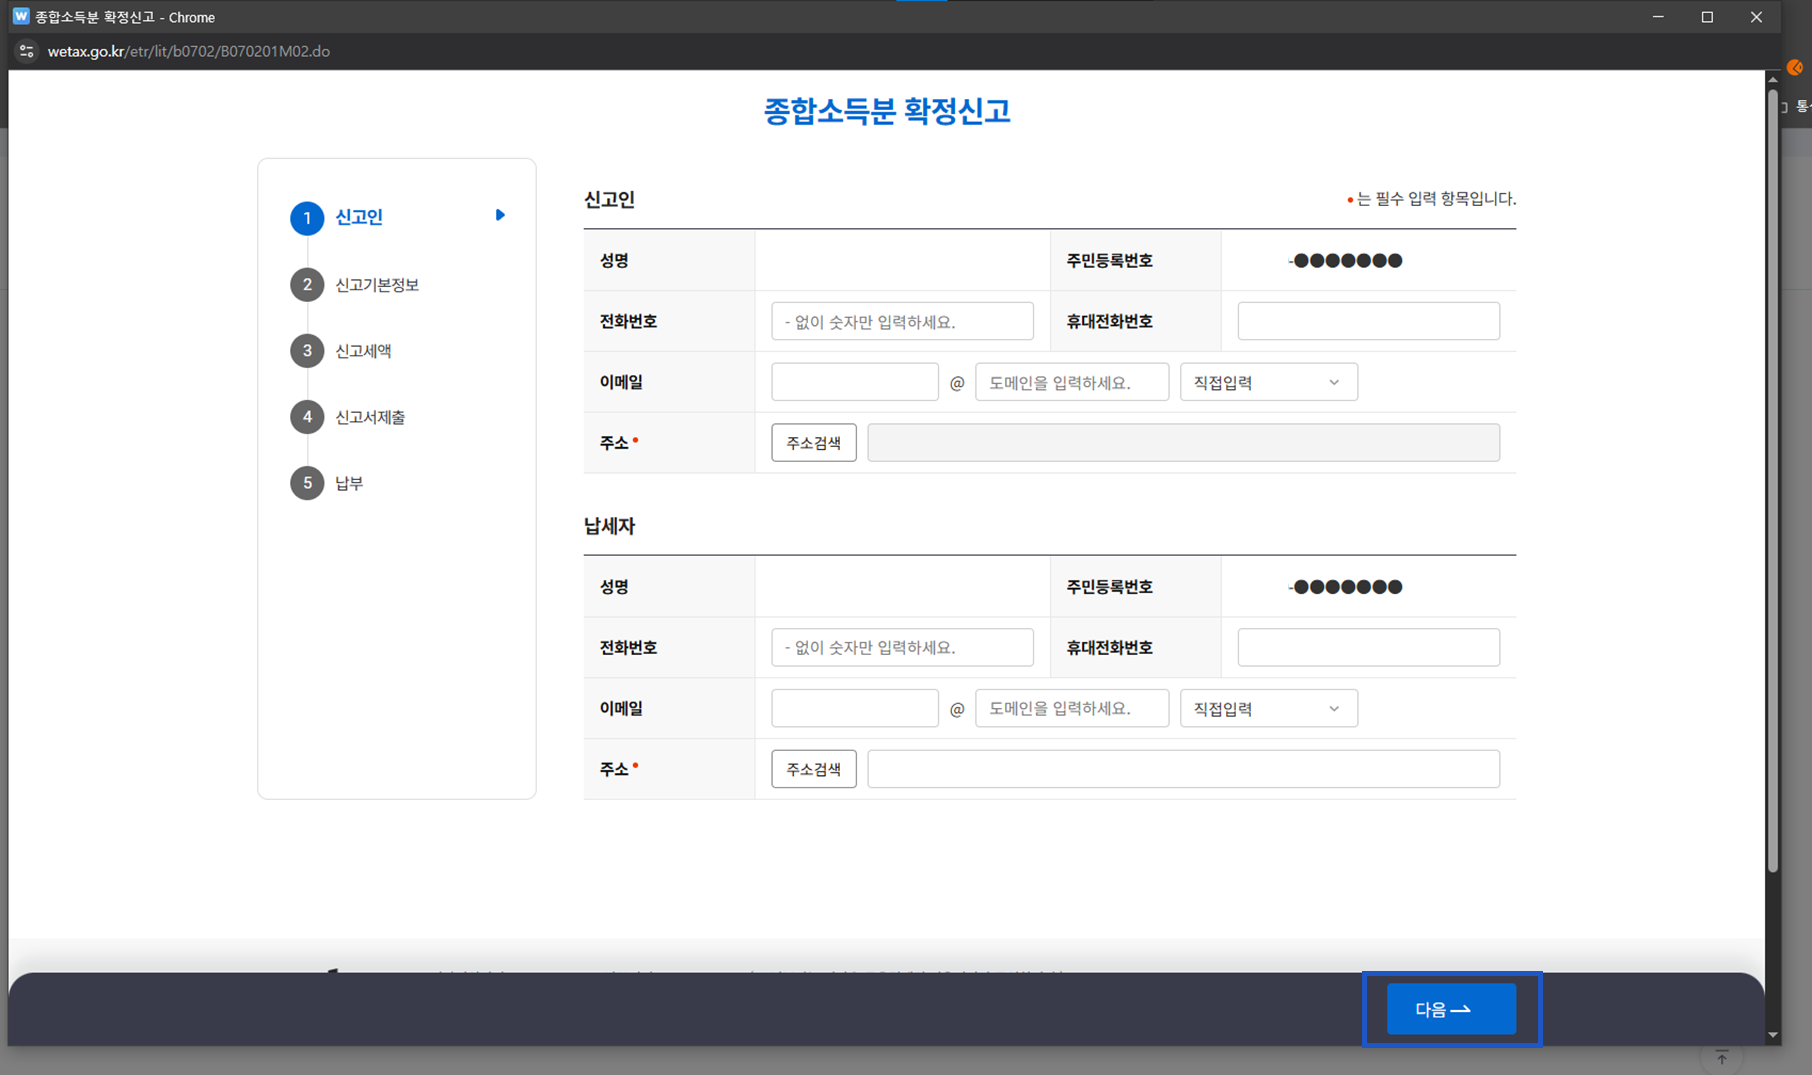Viewport: 1812px width, 1075px height.
Task: Focus 납세자 전화번호 input field
Action: click(902, 647)
